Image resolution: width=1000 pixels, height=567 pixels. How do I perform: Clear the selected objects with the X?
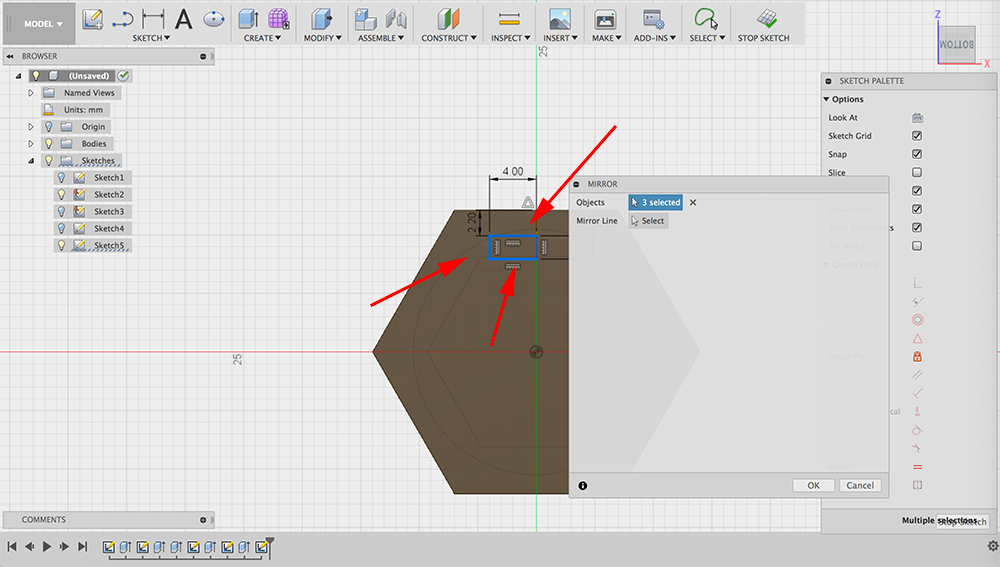click(x=693, y=202)
